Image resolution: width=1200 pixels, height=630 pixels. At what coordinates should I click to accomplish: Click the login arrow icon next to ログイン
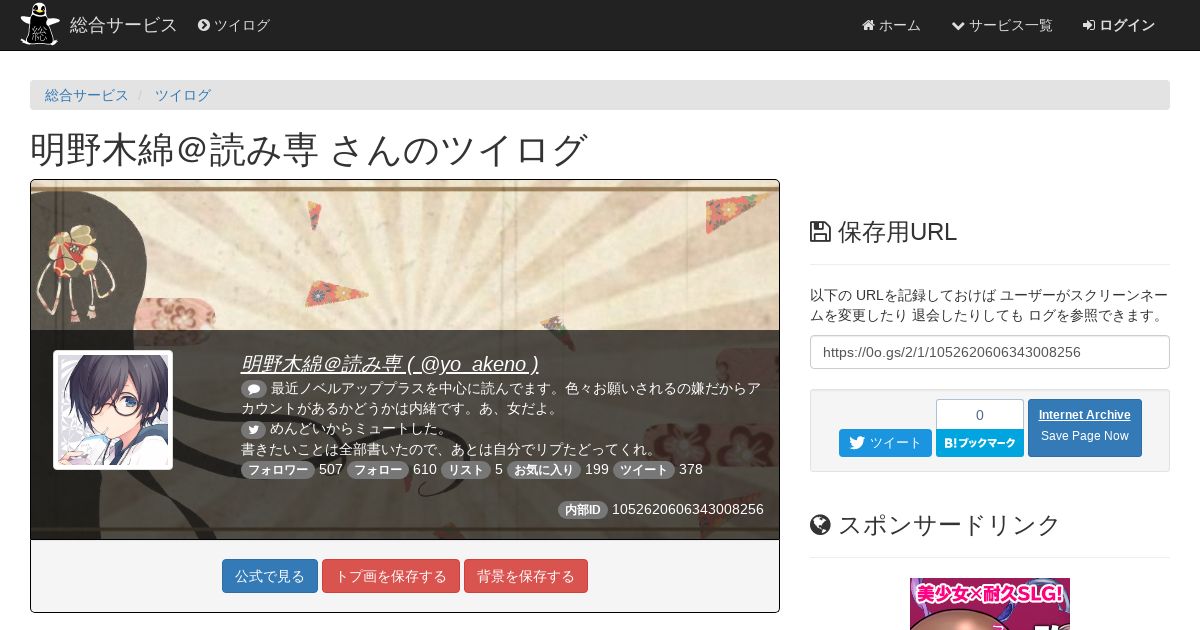click(x=1089, y=25)
